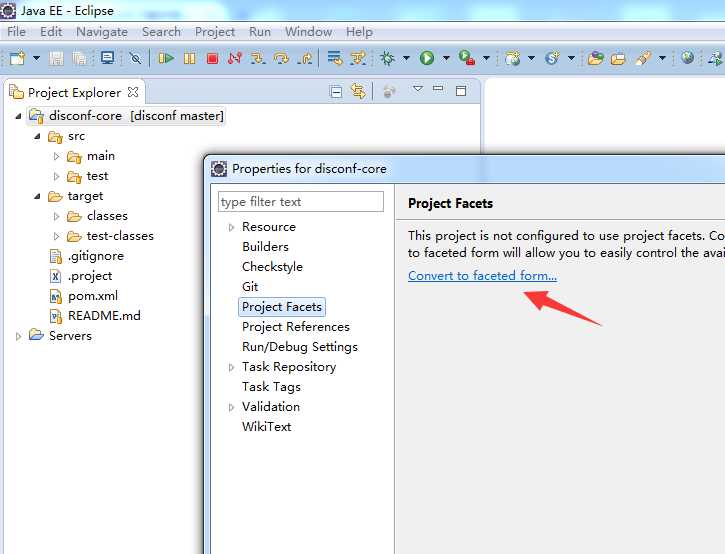The width and height of the screenshot is (725, 554).
Task: Maximize the Project Explorer view
Action: [461, 91]
